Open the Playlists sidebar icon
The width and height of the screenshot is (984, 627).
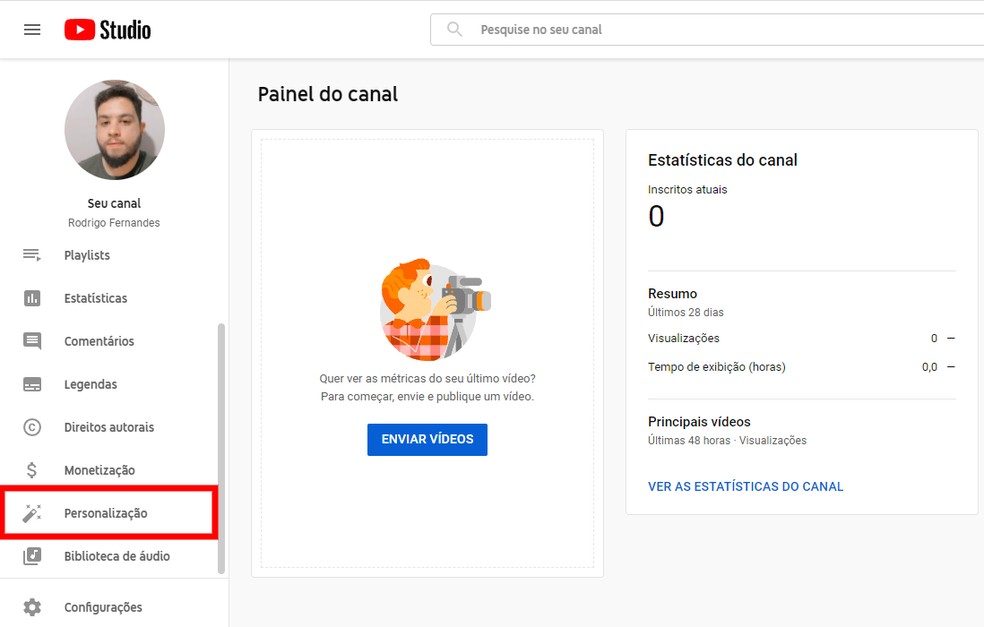[30, 255]
